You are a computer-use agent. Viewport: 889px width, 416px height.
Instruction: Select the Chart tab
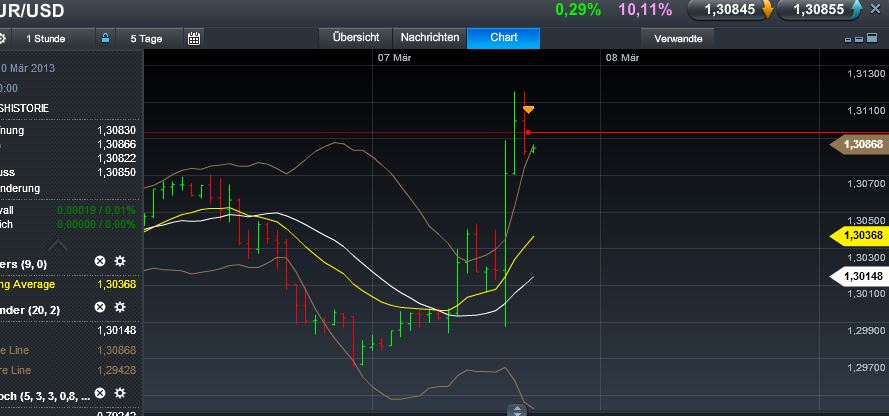tap(503, 38)
